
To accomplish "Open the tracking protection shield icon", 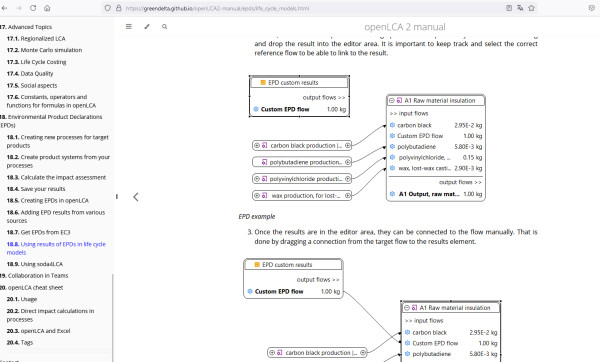I will coord(108,8).
